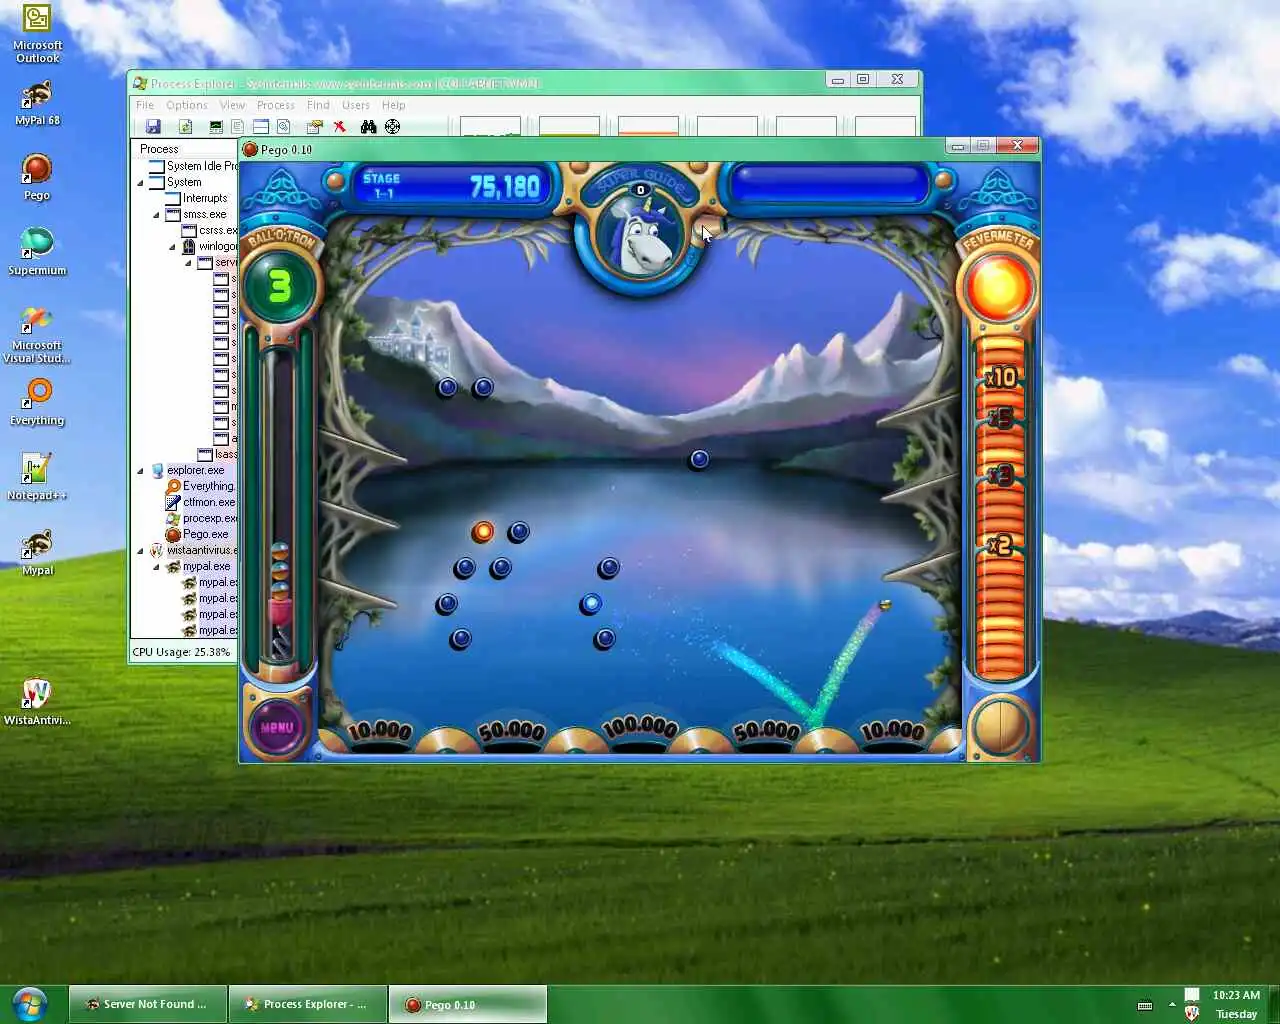Show hidden tray icons arrow
The height and width of the screenshot is (1024, 1280).
click(1172, 1005)
